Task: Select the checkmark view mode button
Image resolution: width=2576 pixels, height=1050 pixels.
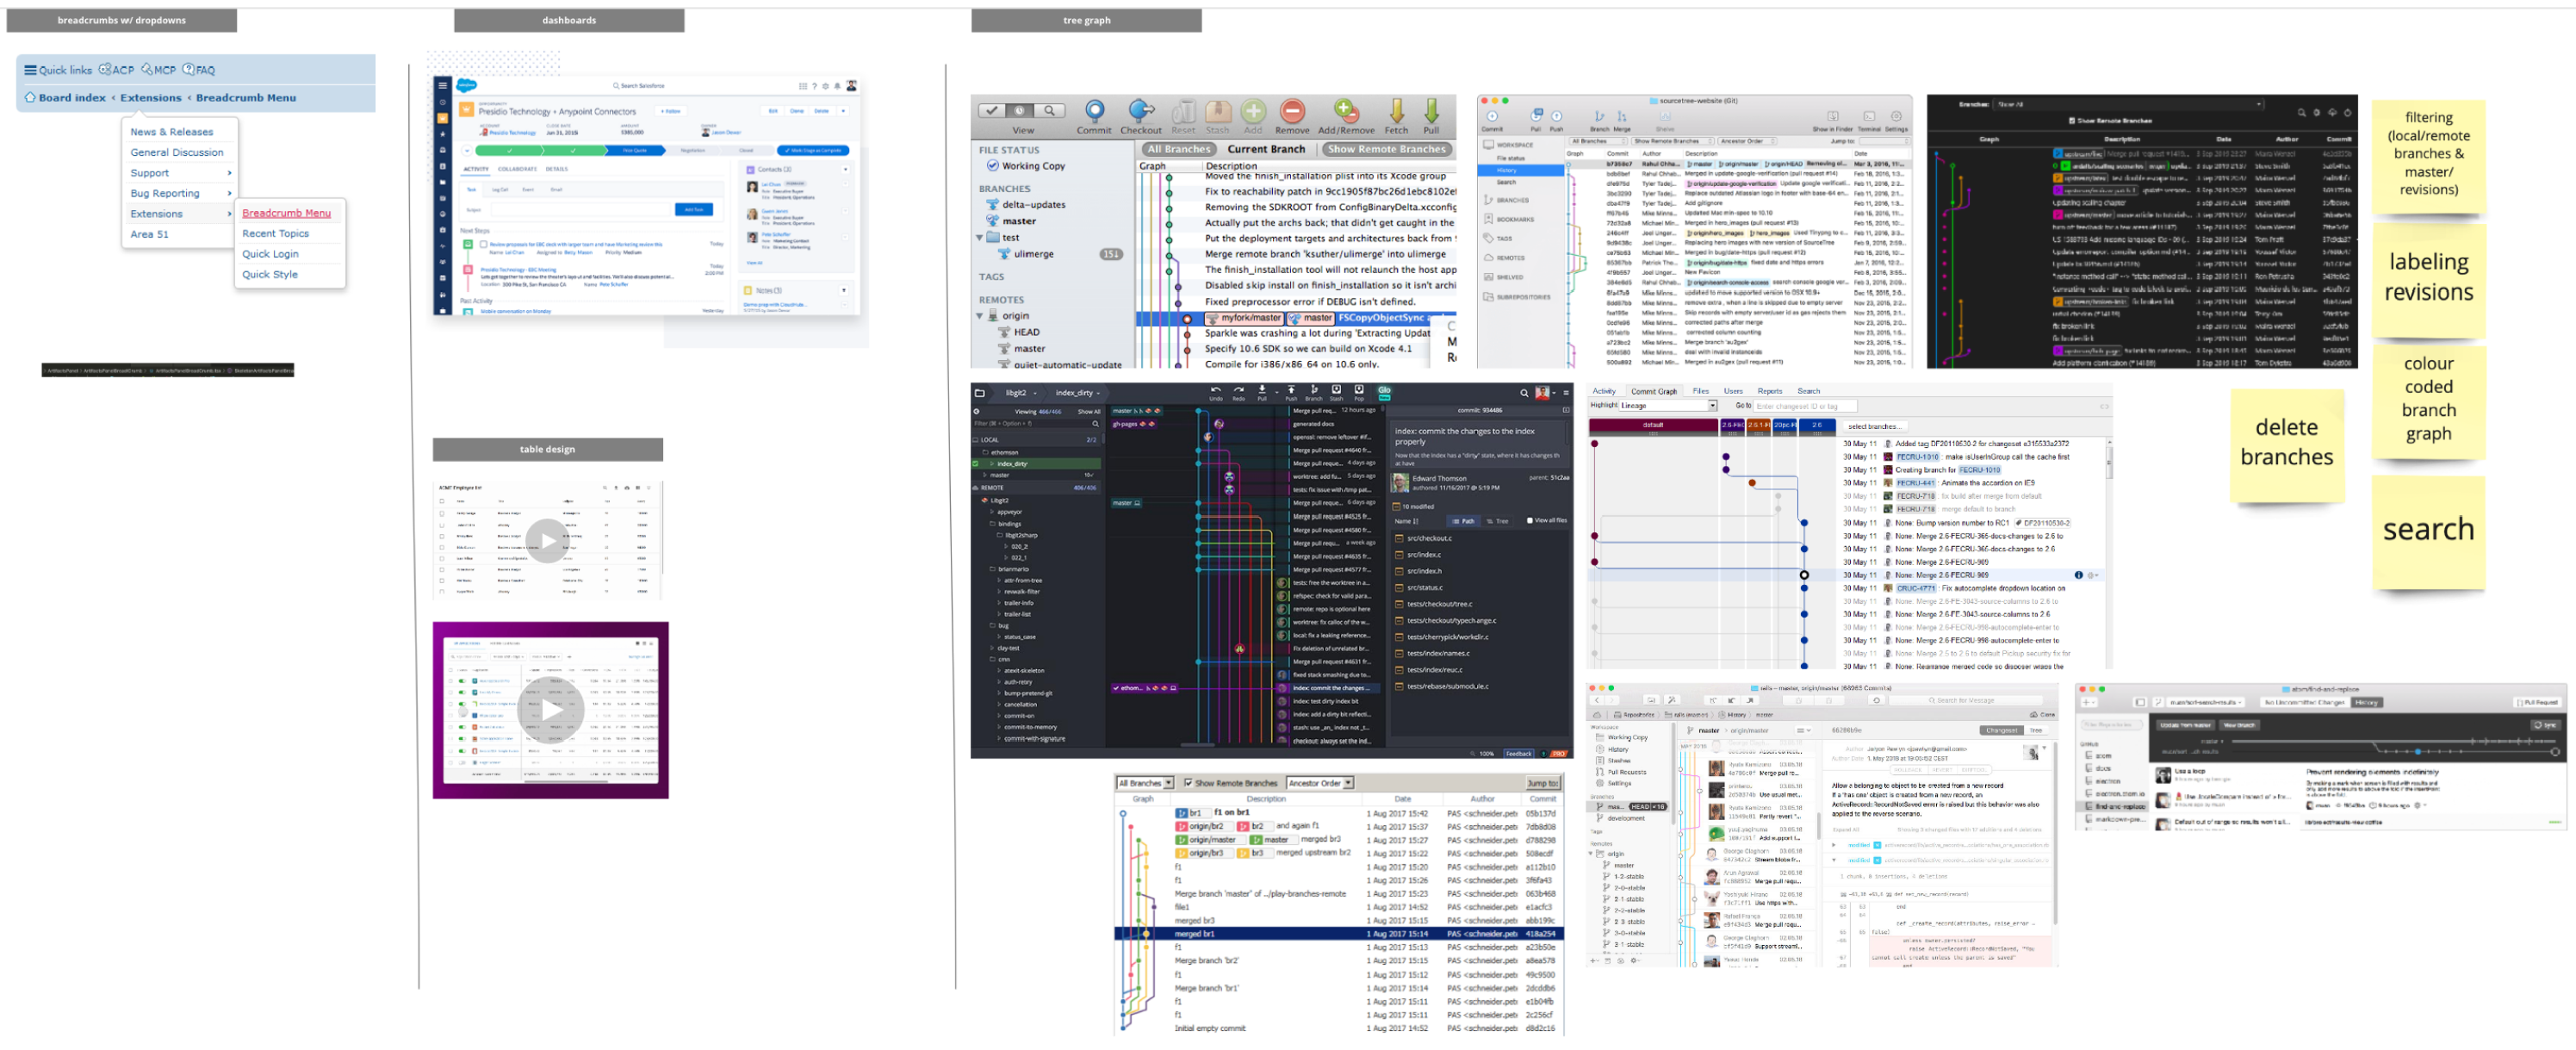Action: (x=992, y=111)
